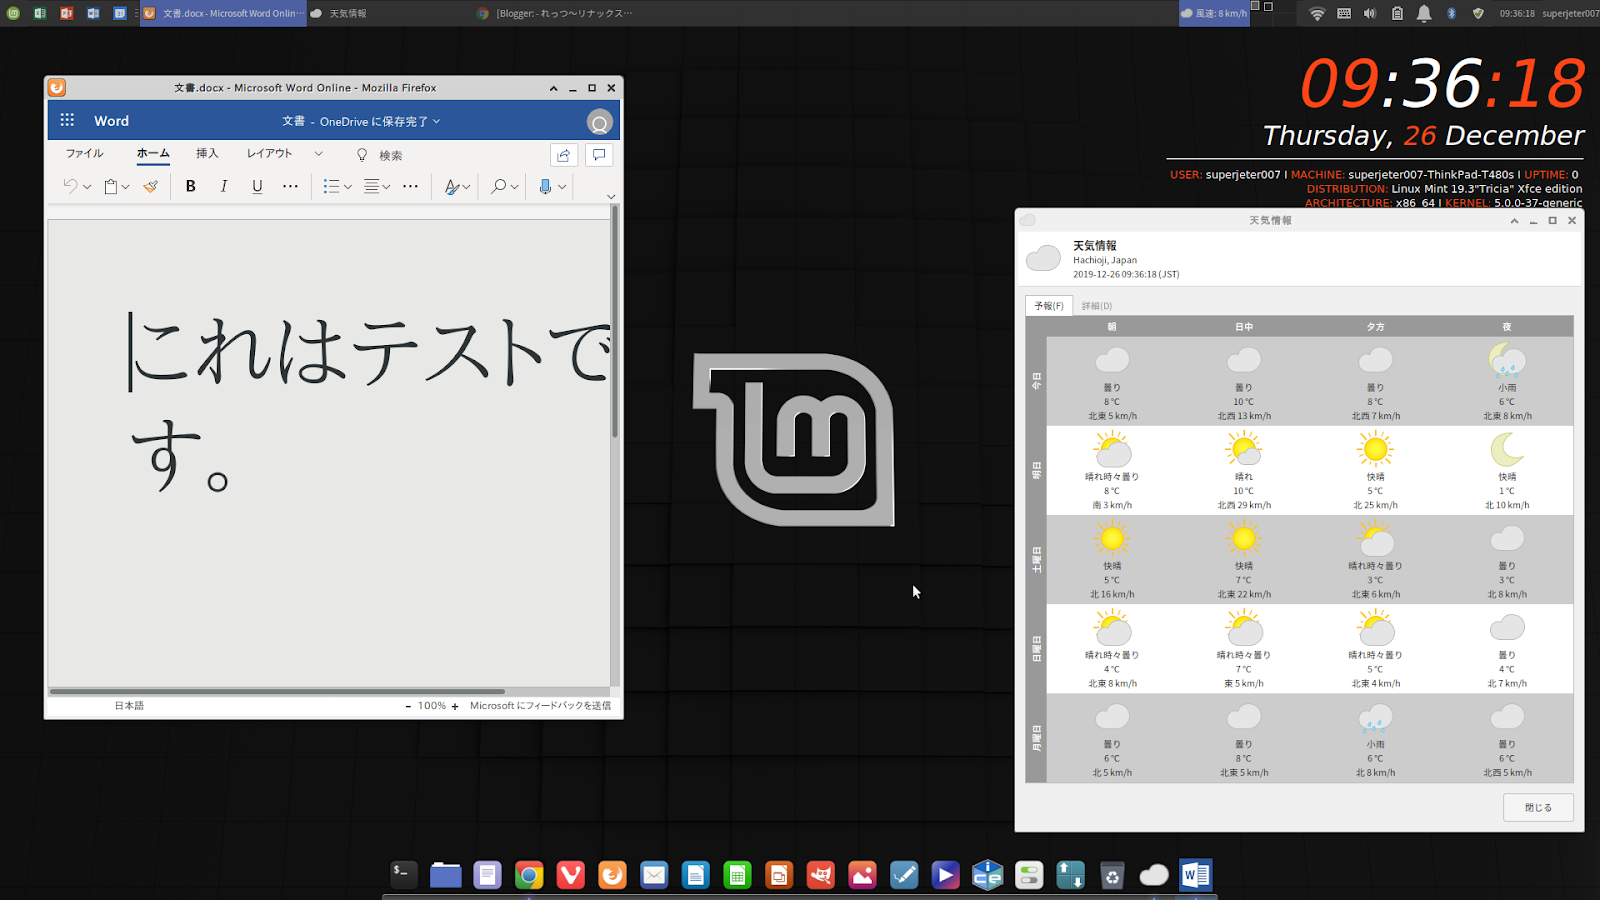This screenshot has height=900, width=1600.
Task: Open the Linux Mint menu icon in panel
Action: (x=13, y=13)
